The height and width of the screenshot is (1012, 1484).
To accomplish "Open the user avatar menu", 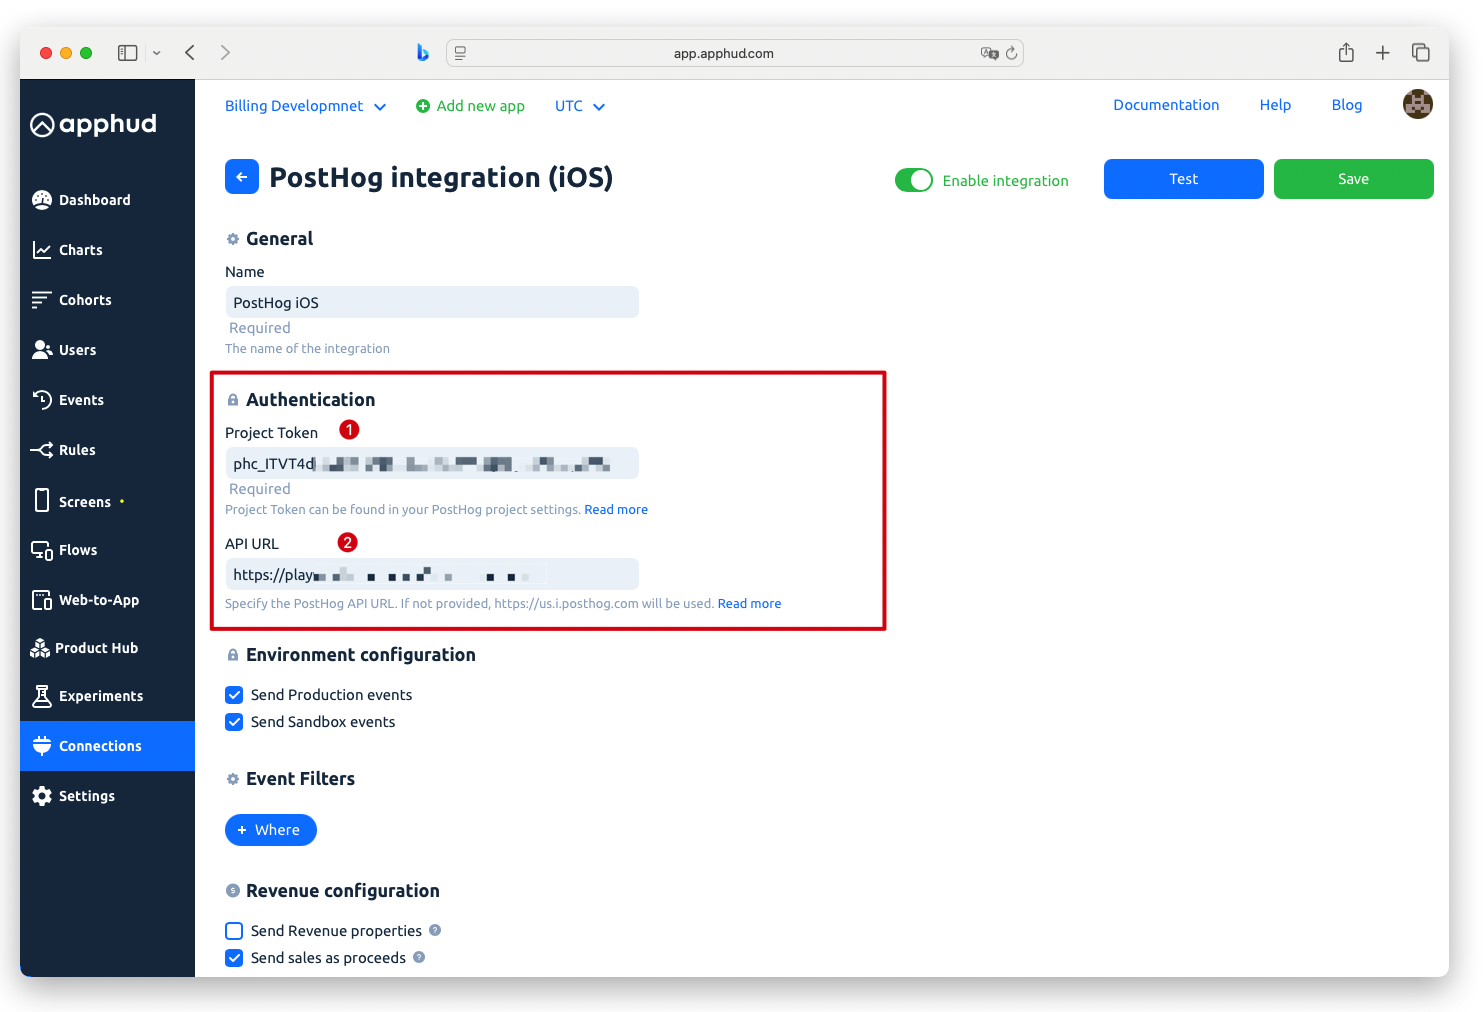I will (1417, 104).
